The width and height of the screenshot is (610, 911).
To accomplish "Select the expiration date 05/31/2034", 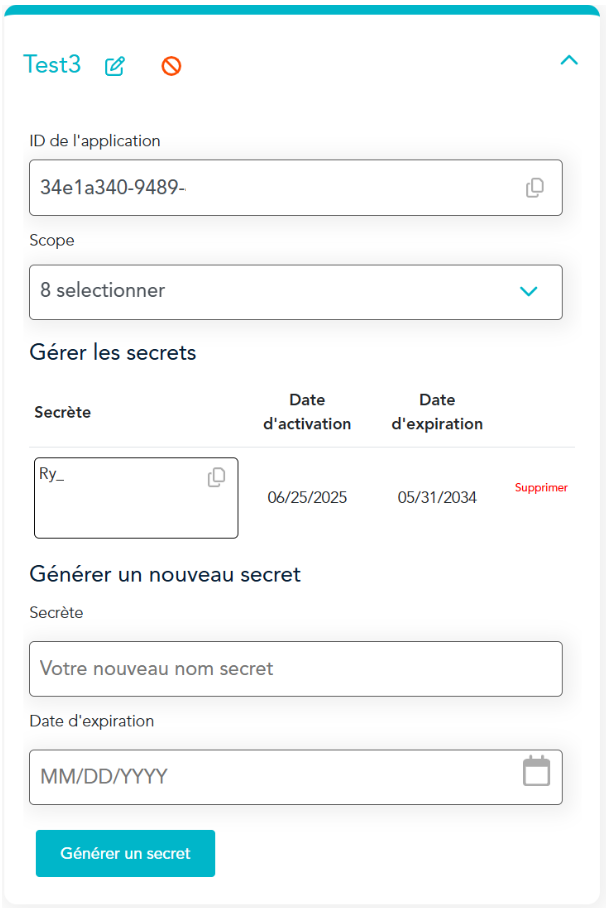I will click(437, 497).
